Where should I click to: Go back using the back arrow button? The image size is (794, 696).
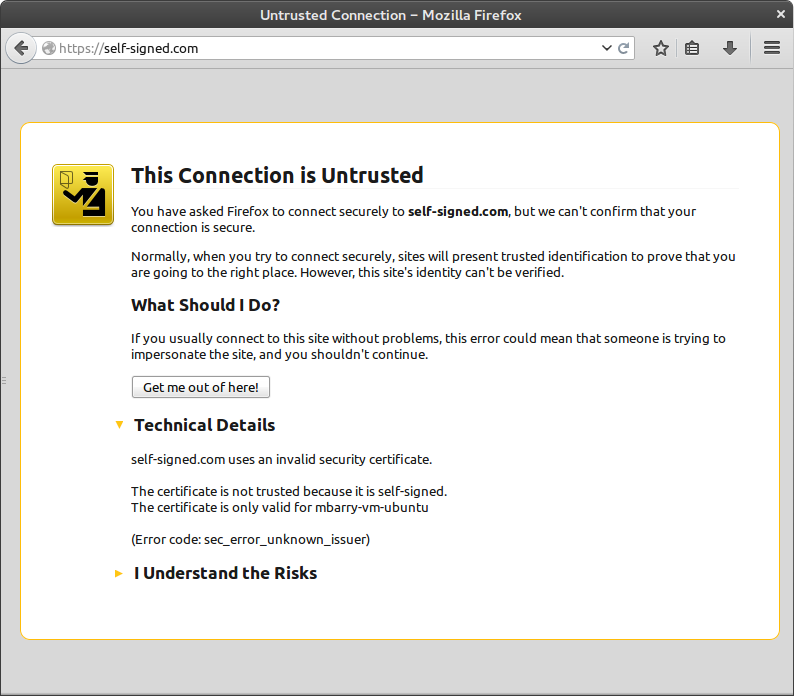(21, 48)
